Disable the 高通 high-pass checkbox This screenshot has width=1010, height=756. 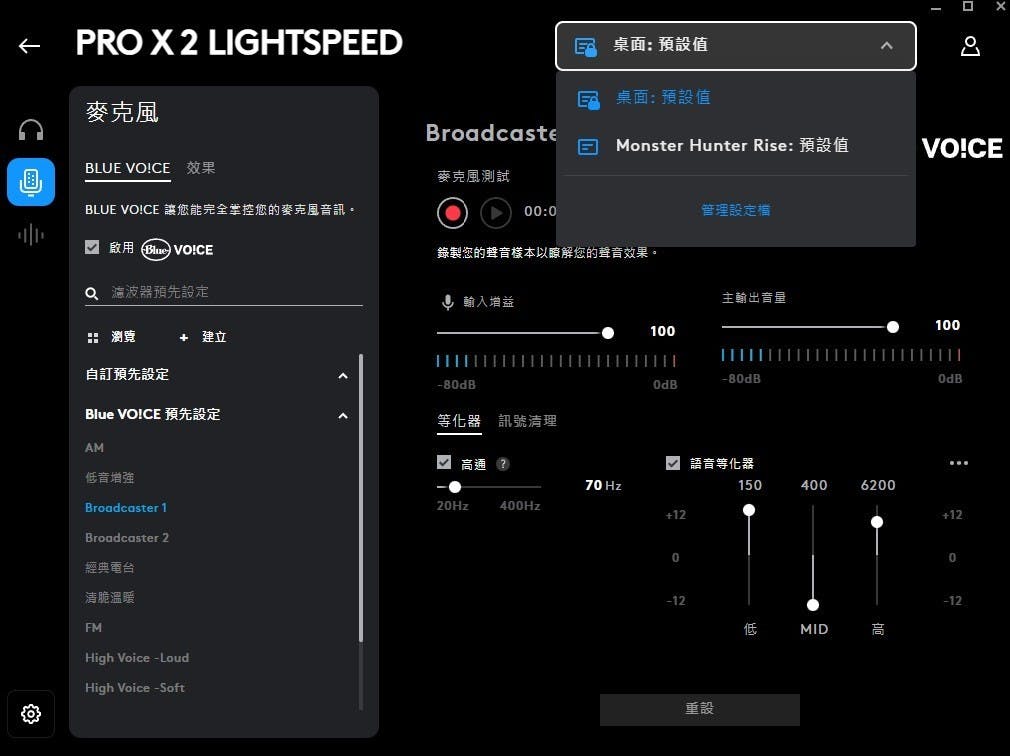point(444,463)
